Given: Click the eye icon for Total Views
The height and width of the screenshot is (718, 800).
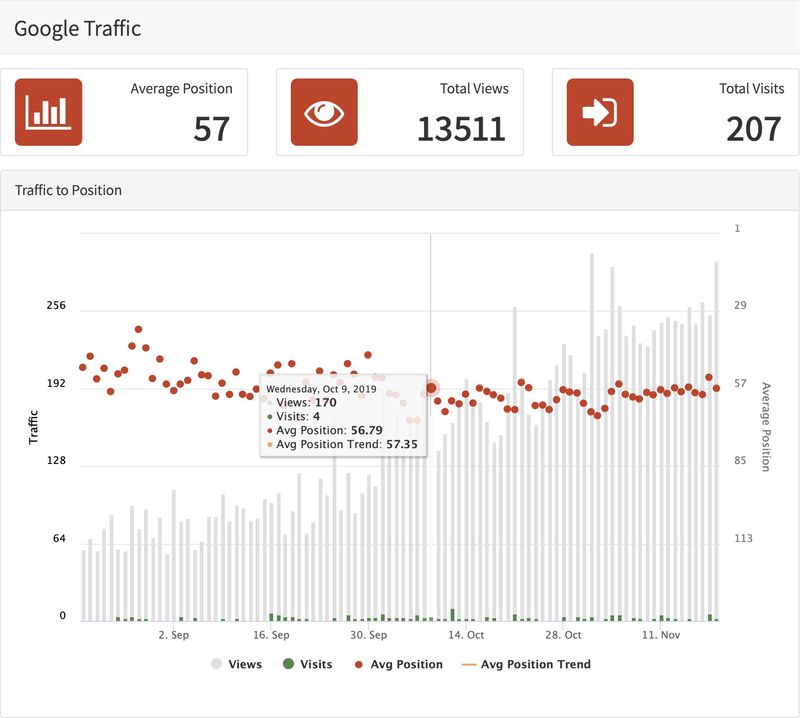Looking at the screenshot, I should [x=324, y=112].
